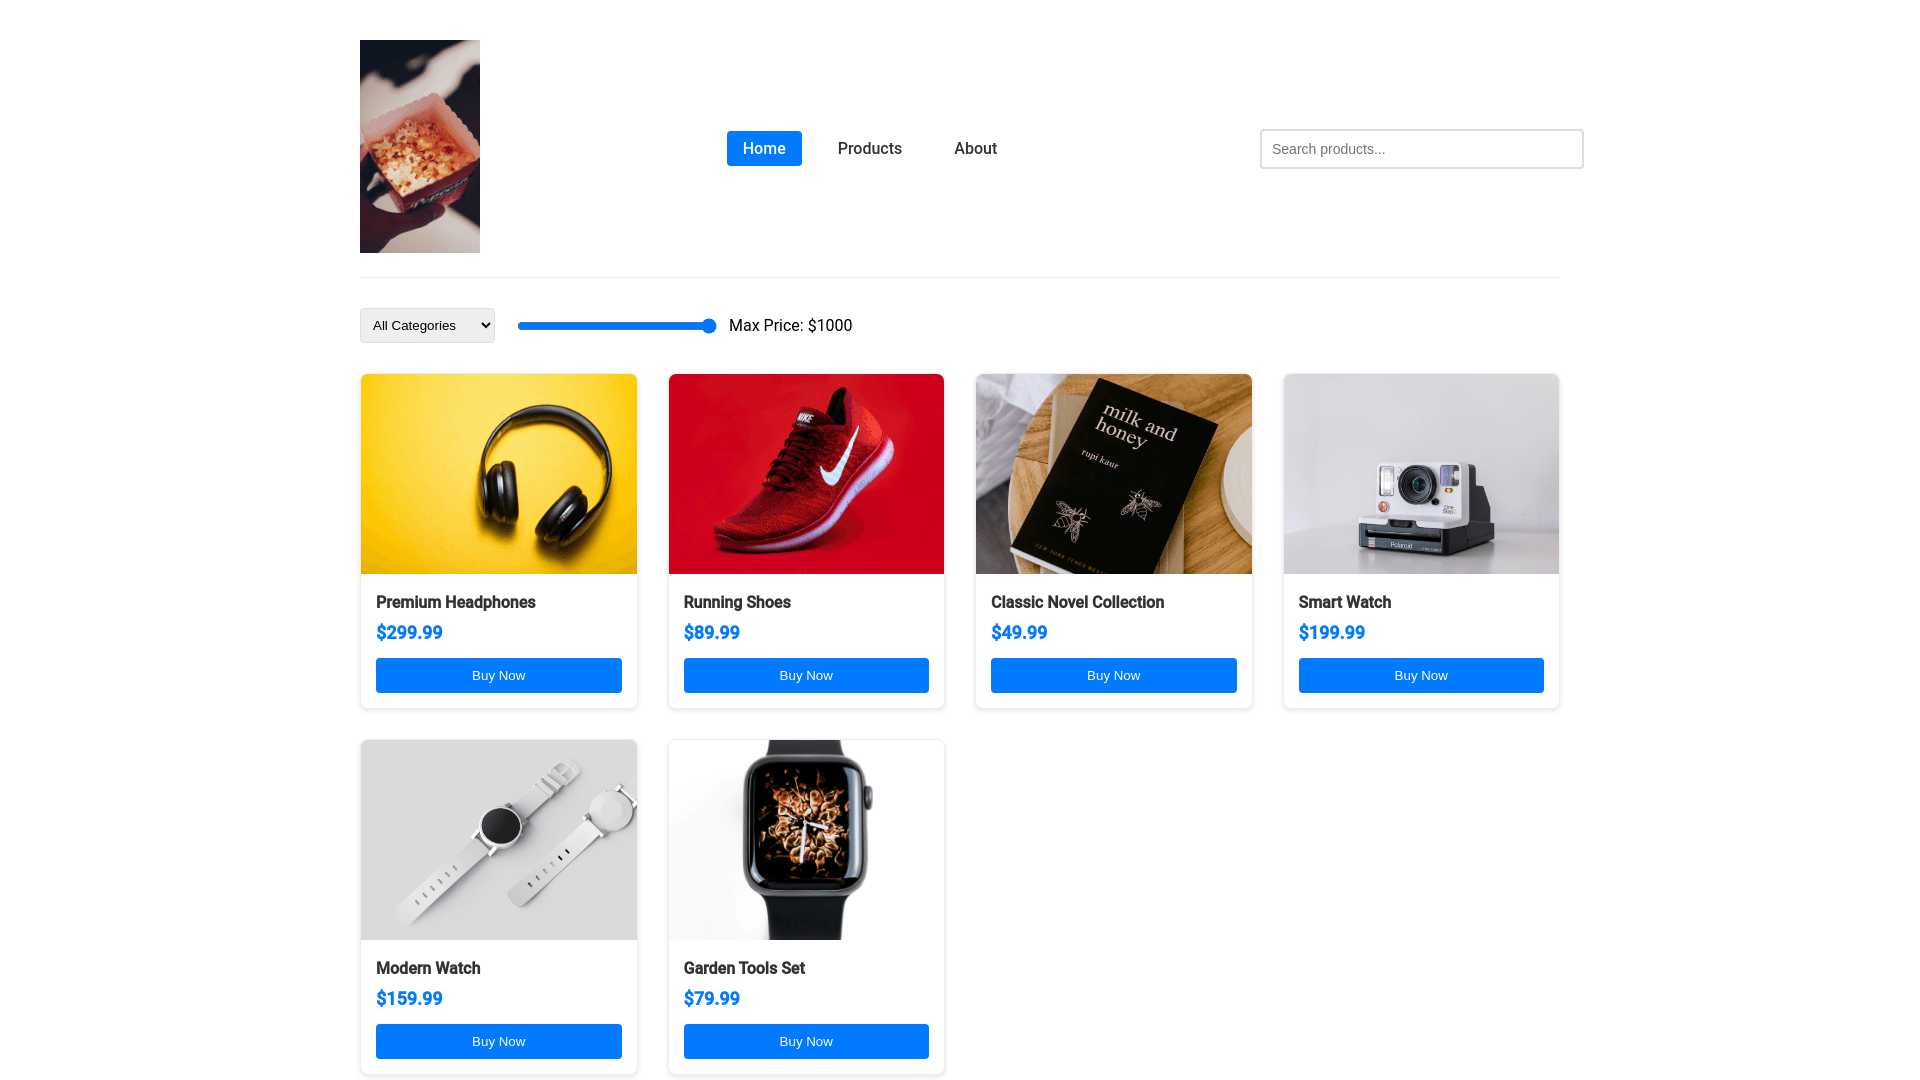Click the Max Price slider handle

[709, 326]
